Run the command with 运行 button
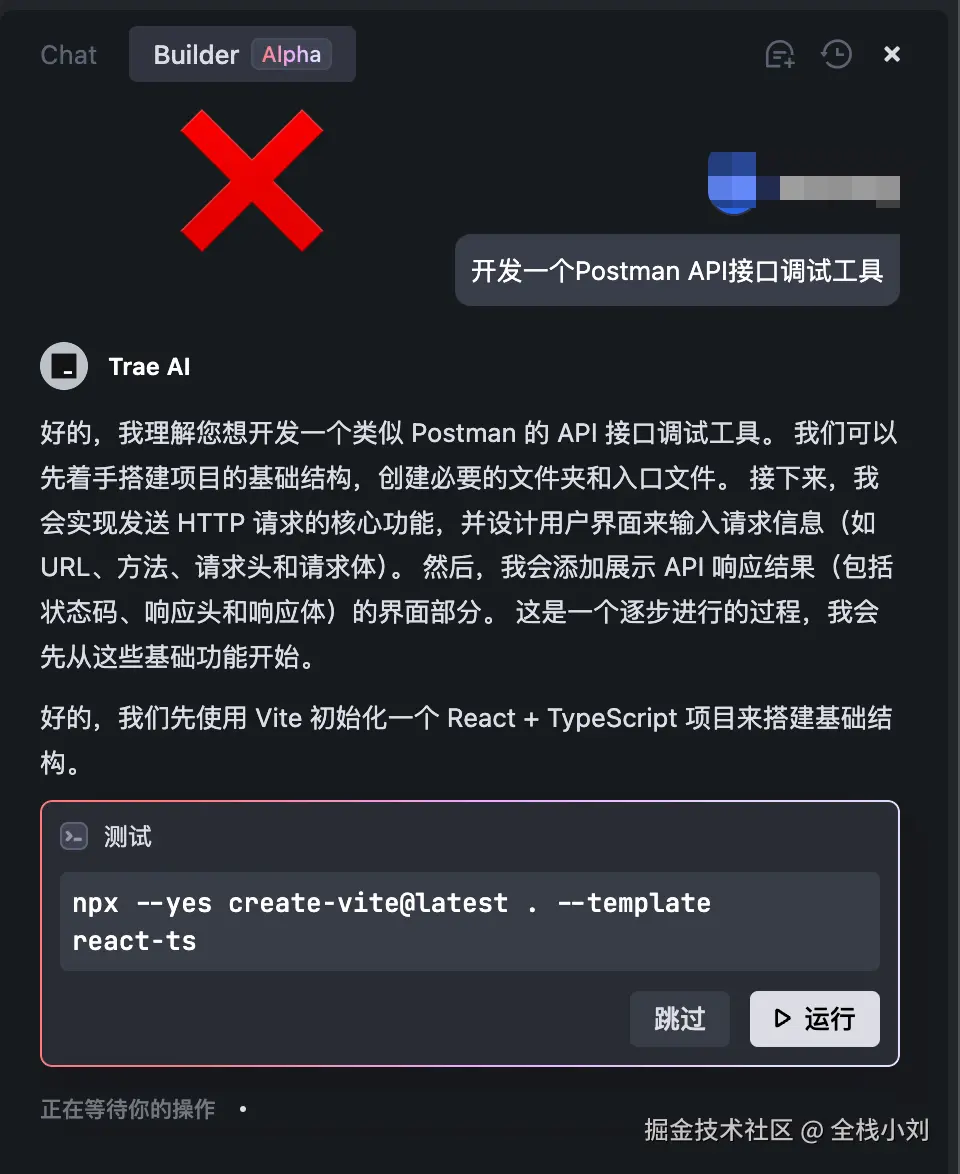Viewport: 960px width, 1174px height. (x=815, y=1019)
